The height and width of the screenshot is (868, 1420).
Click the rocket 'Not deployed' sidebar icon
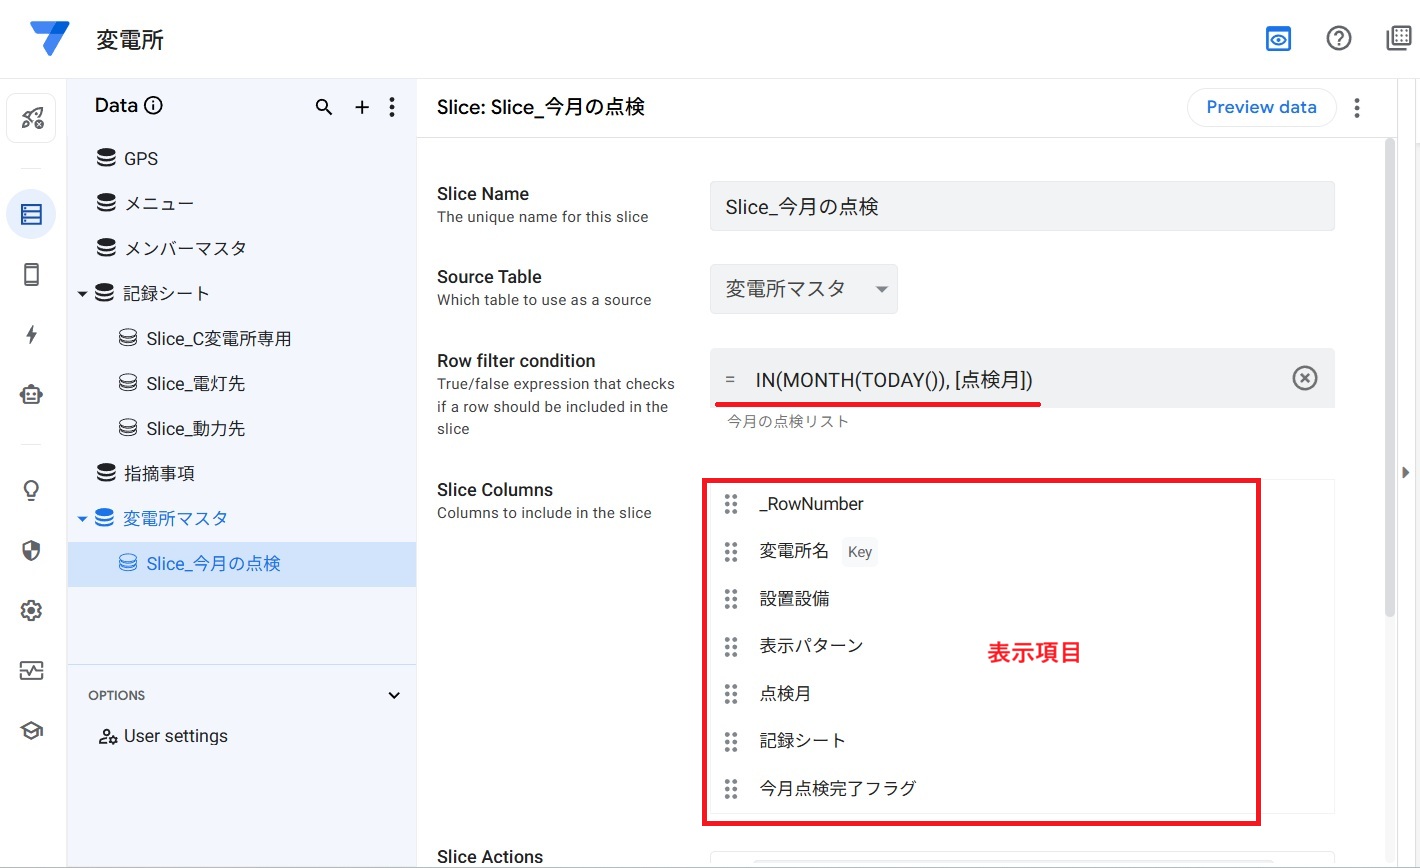(x=31, y=119)
